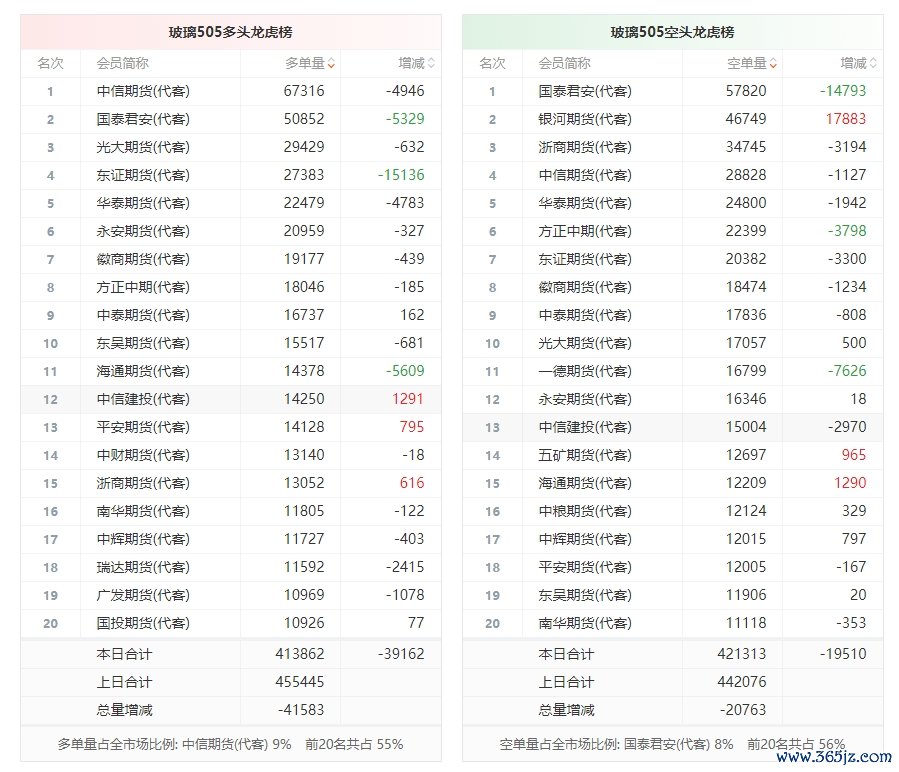This screenshot has height=772, width=899.
Task: Click 国投期货(代客) in long table
Action: point(143,623)
